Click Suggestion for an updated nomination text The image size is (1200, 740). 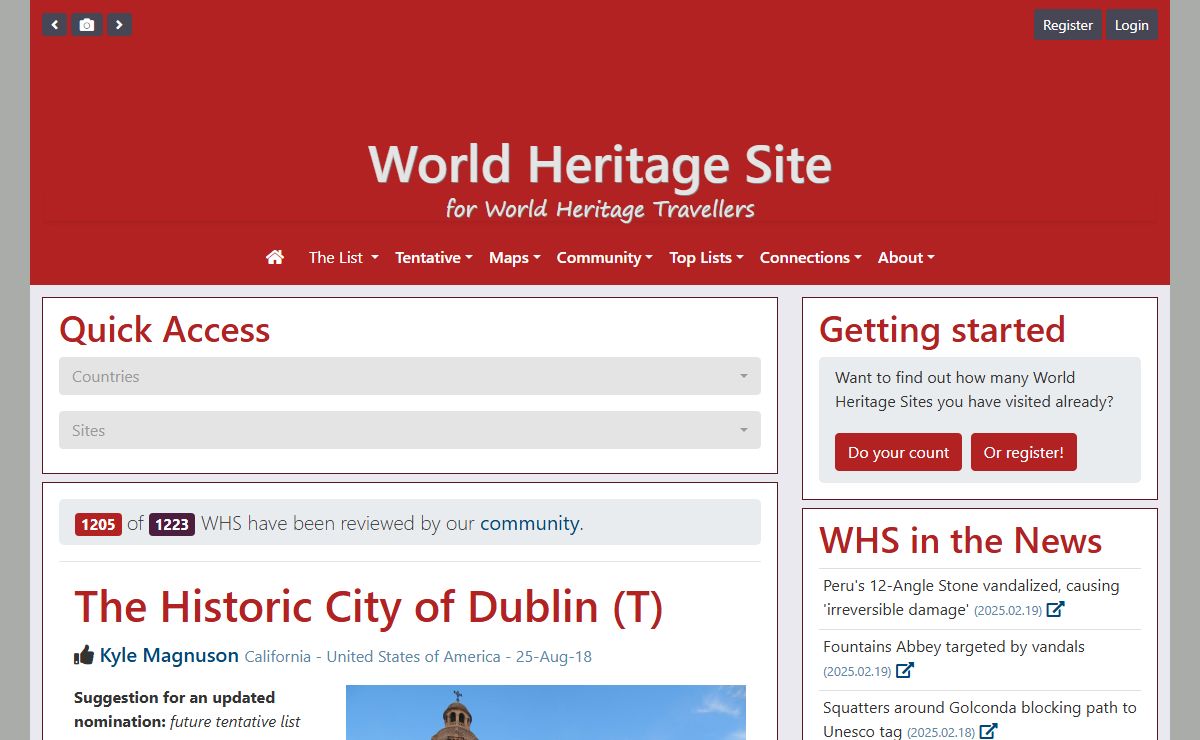[174, 709]
